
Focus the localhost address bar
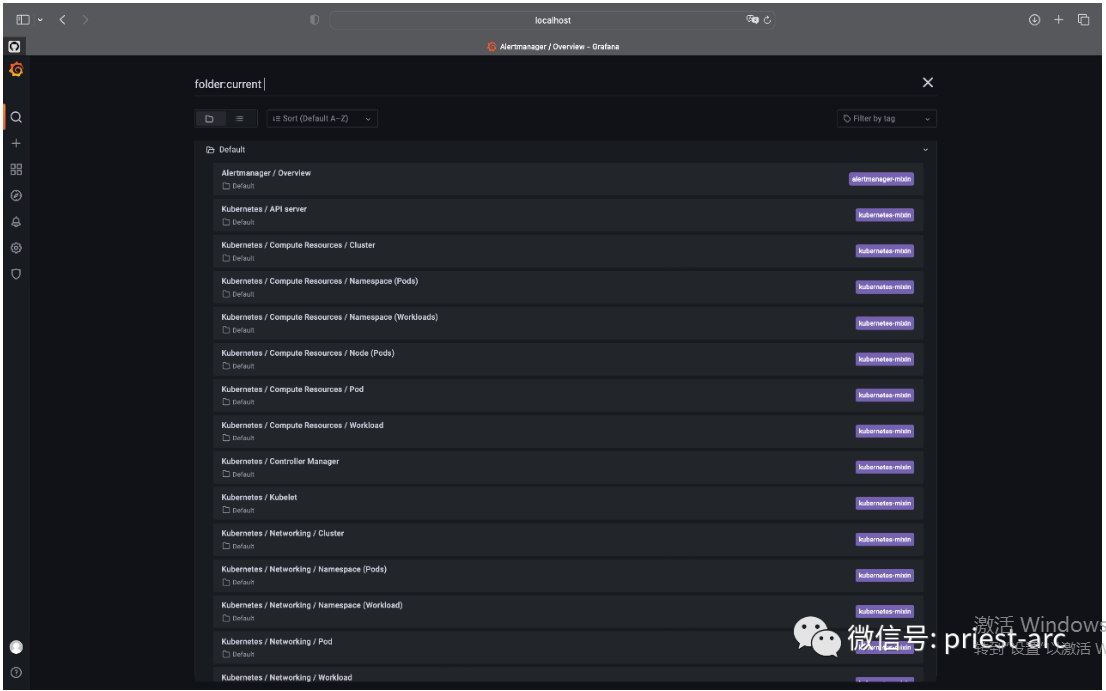pos(552,20)
